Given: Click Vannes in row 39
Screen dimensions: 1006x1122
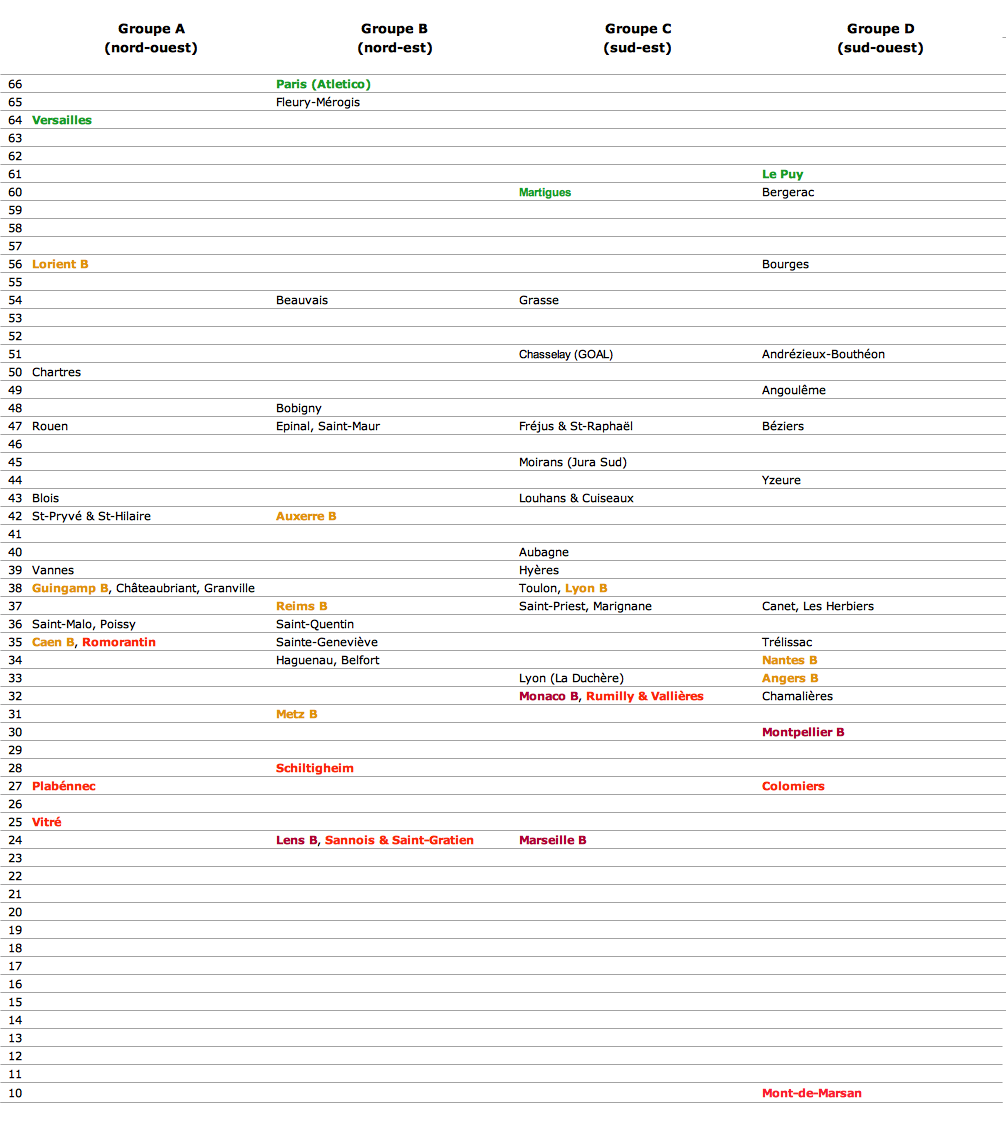Looking at the screenshot, I should pyautogui.click(x=52, y=570).
